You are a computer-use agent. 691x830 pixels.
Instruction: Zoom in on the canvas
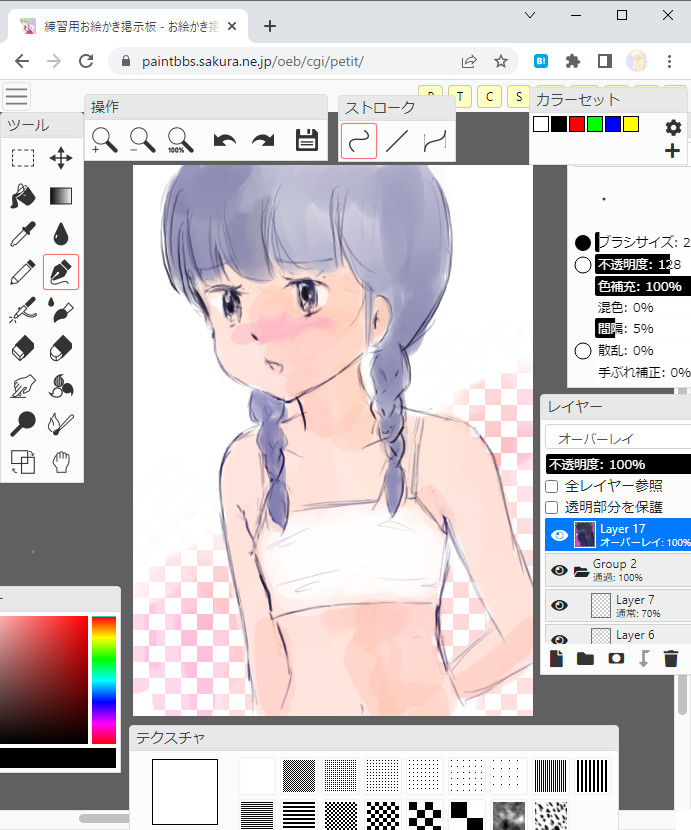(104, 141)
